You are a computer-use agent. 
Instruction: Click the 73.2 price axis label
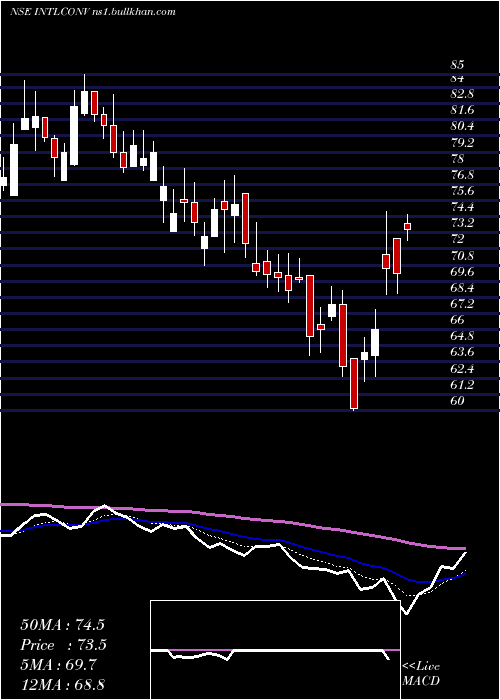(462, 223)
